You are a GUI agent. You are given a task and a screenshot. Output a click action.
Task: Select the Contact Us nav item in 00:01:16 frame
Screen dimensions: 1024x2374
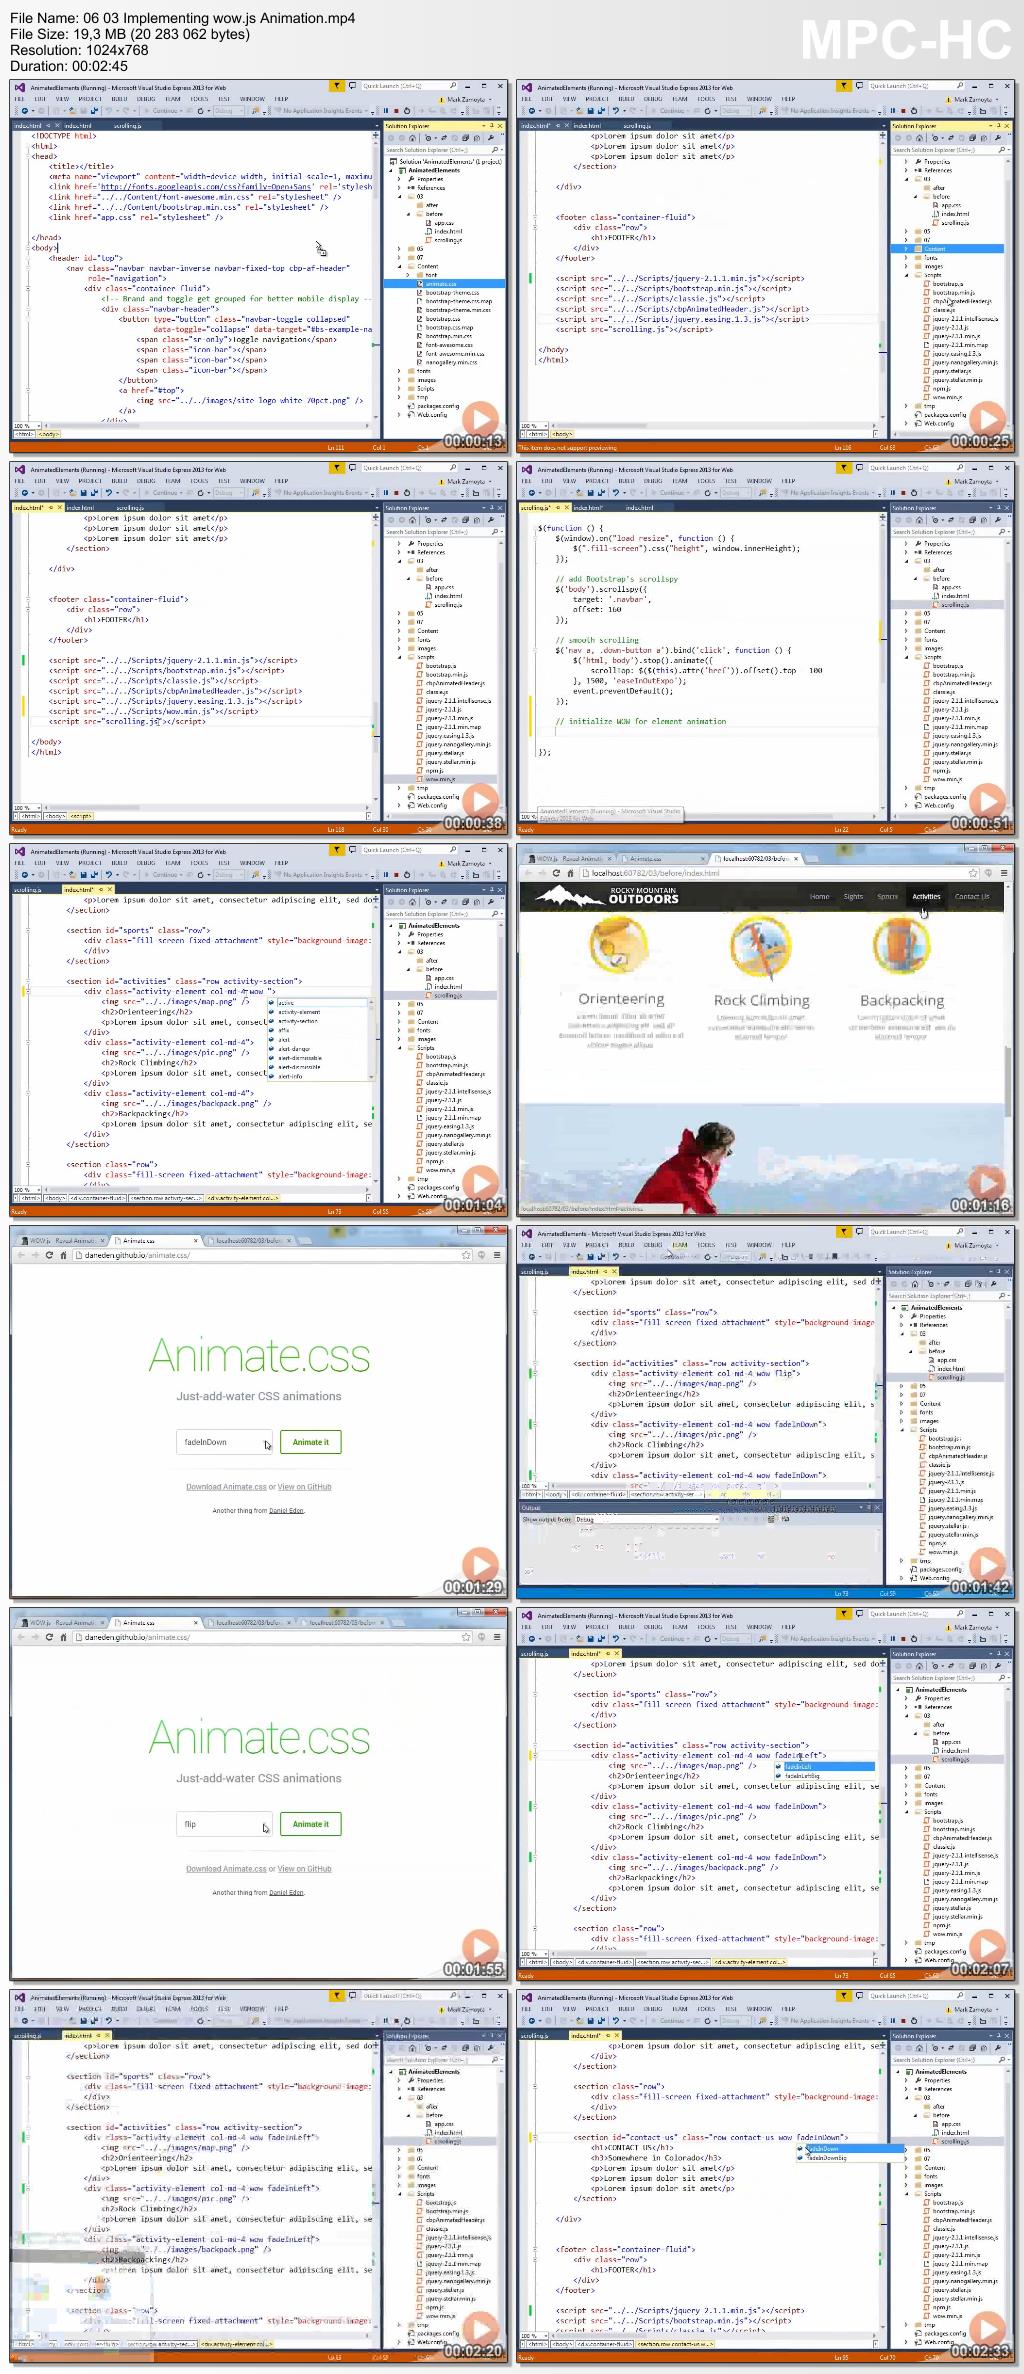[x=971, y=896]
